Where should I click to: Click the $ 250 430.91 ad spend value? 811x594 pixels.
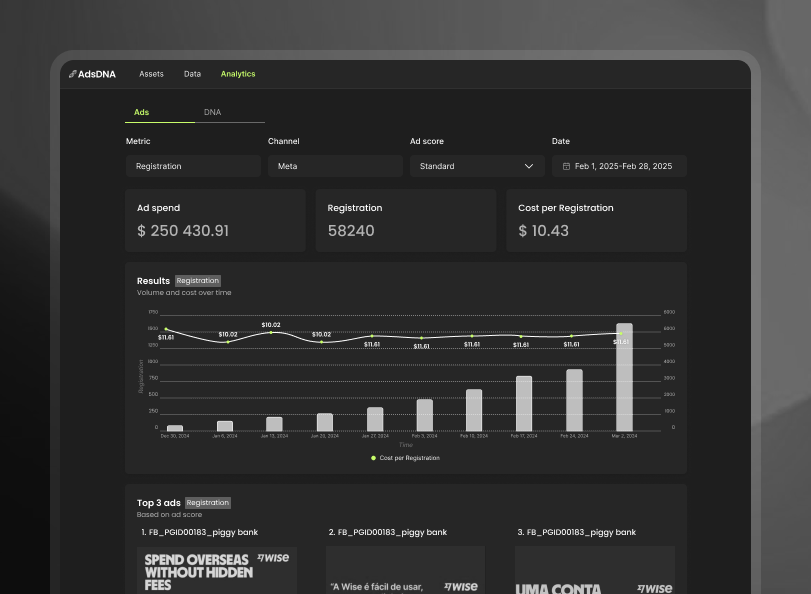tap(183, 231)
